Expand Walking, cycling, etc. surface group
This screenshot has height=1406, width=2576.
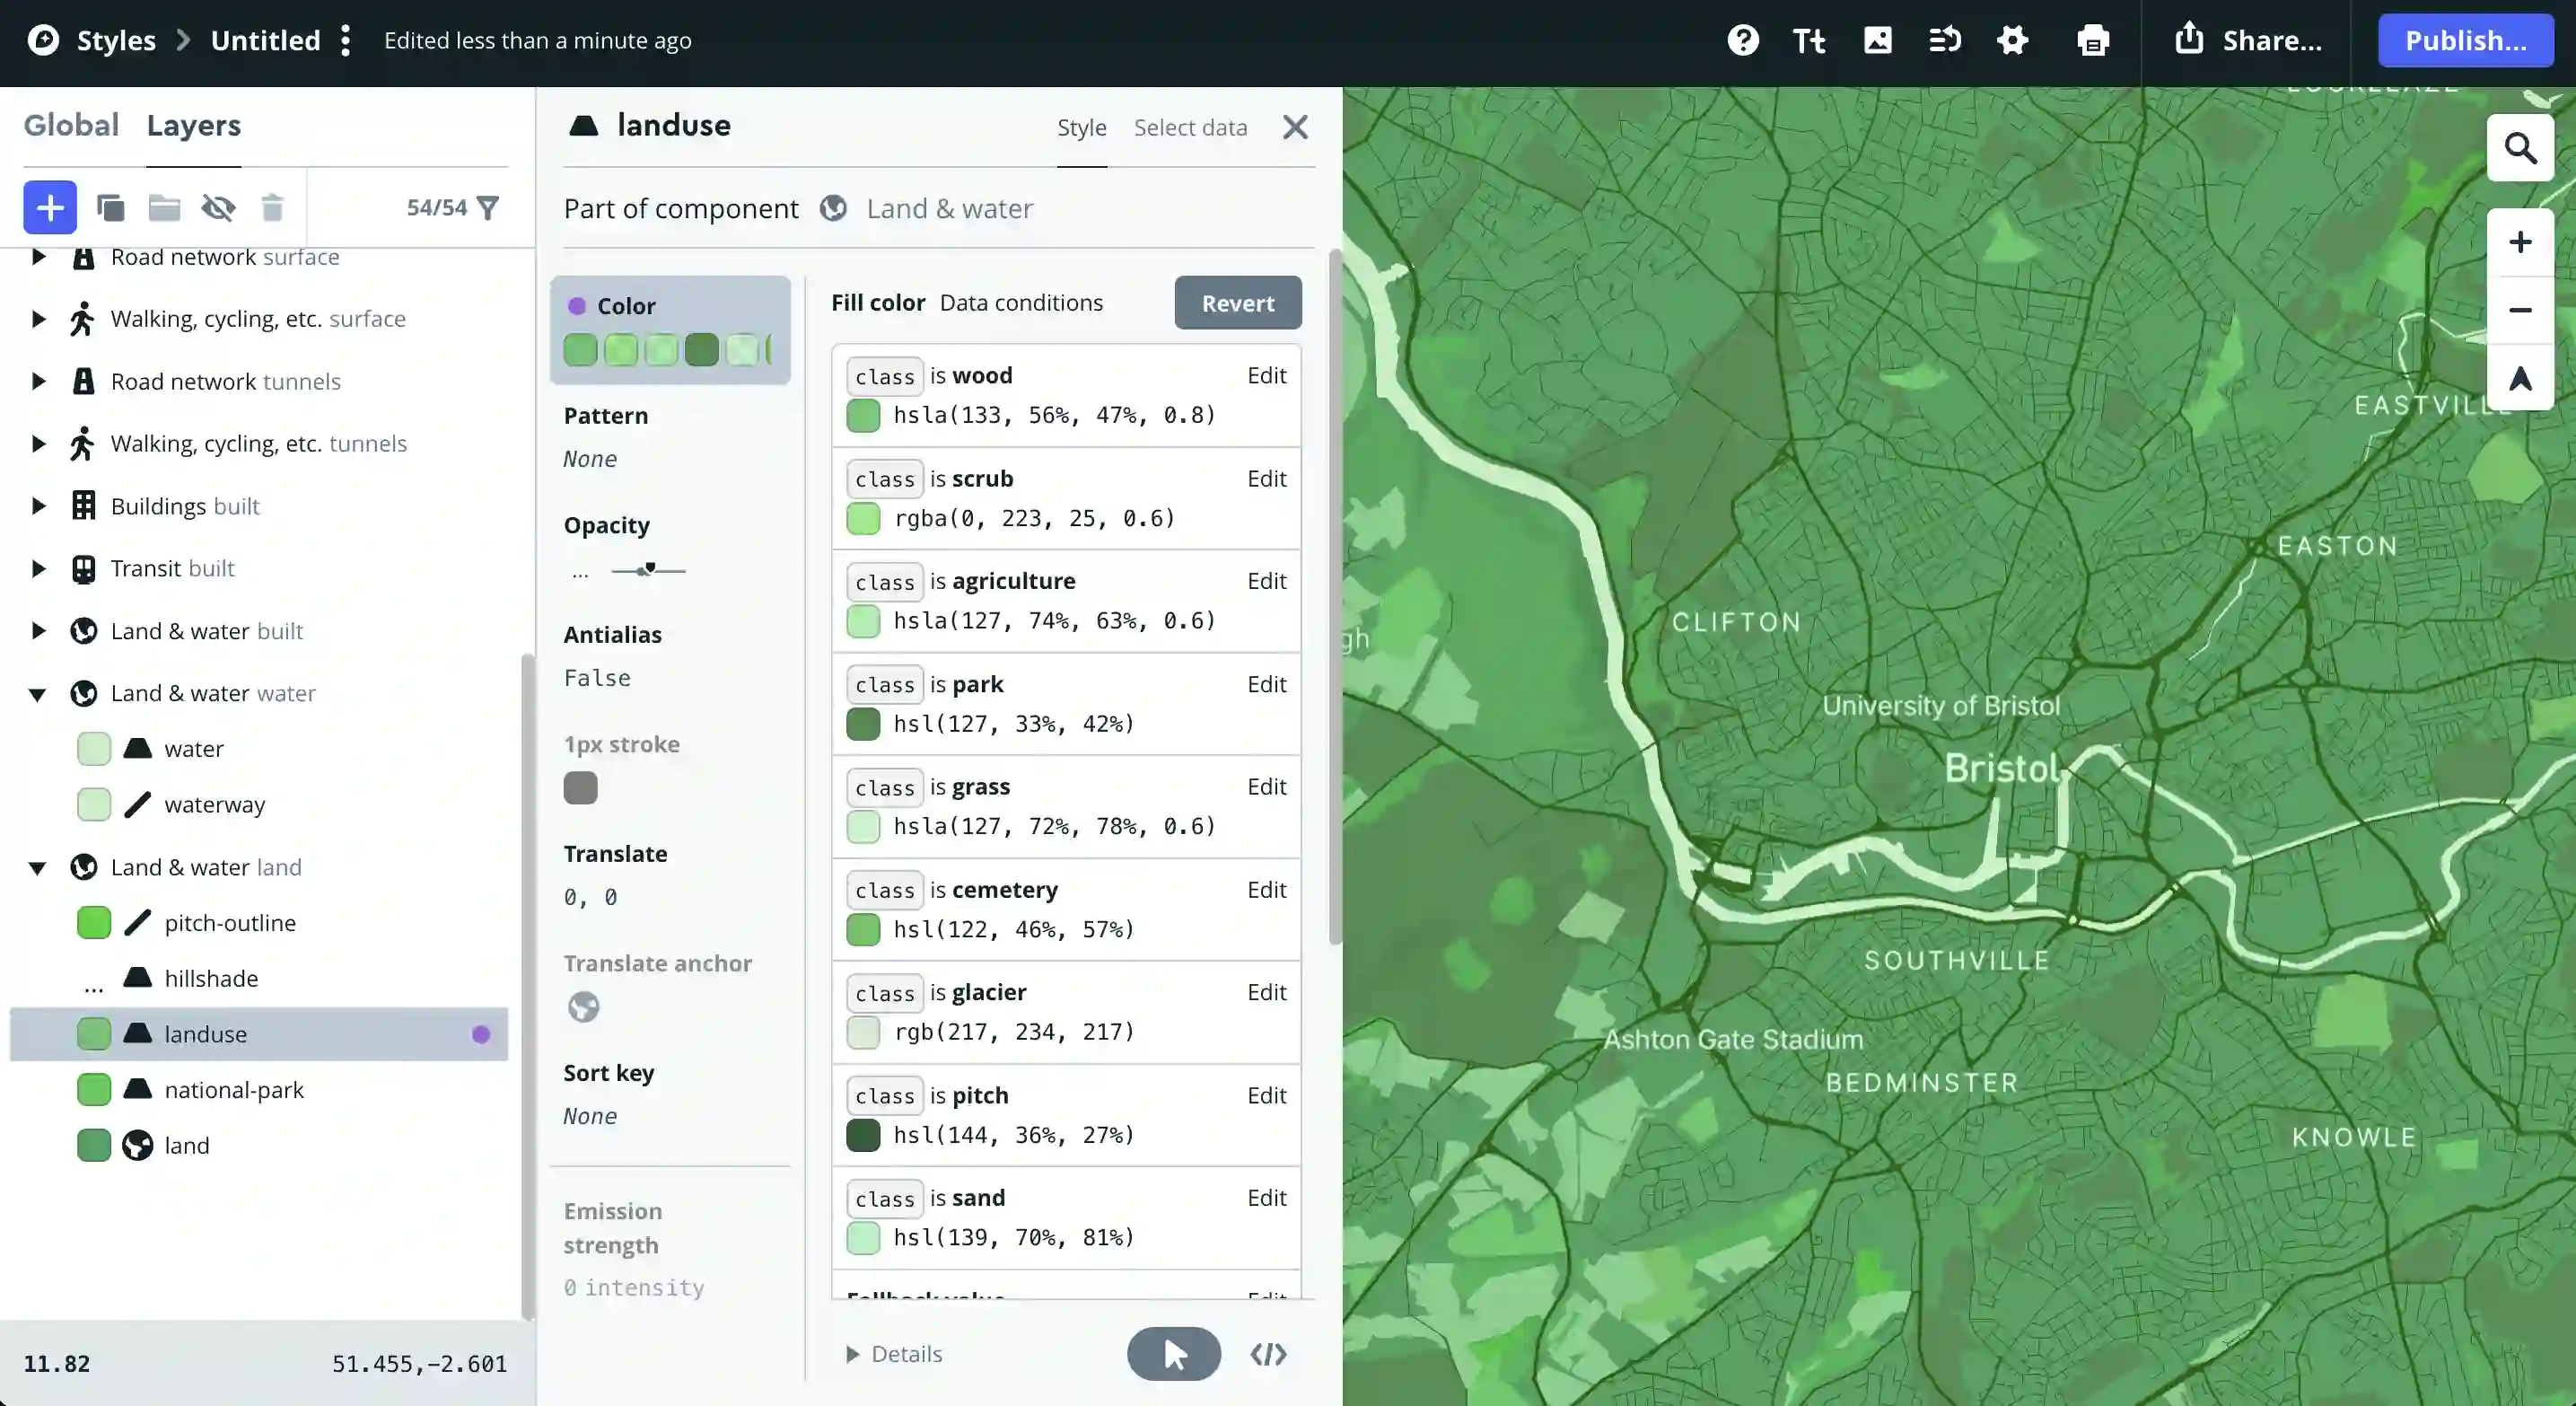(38, 319)
